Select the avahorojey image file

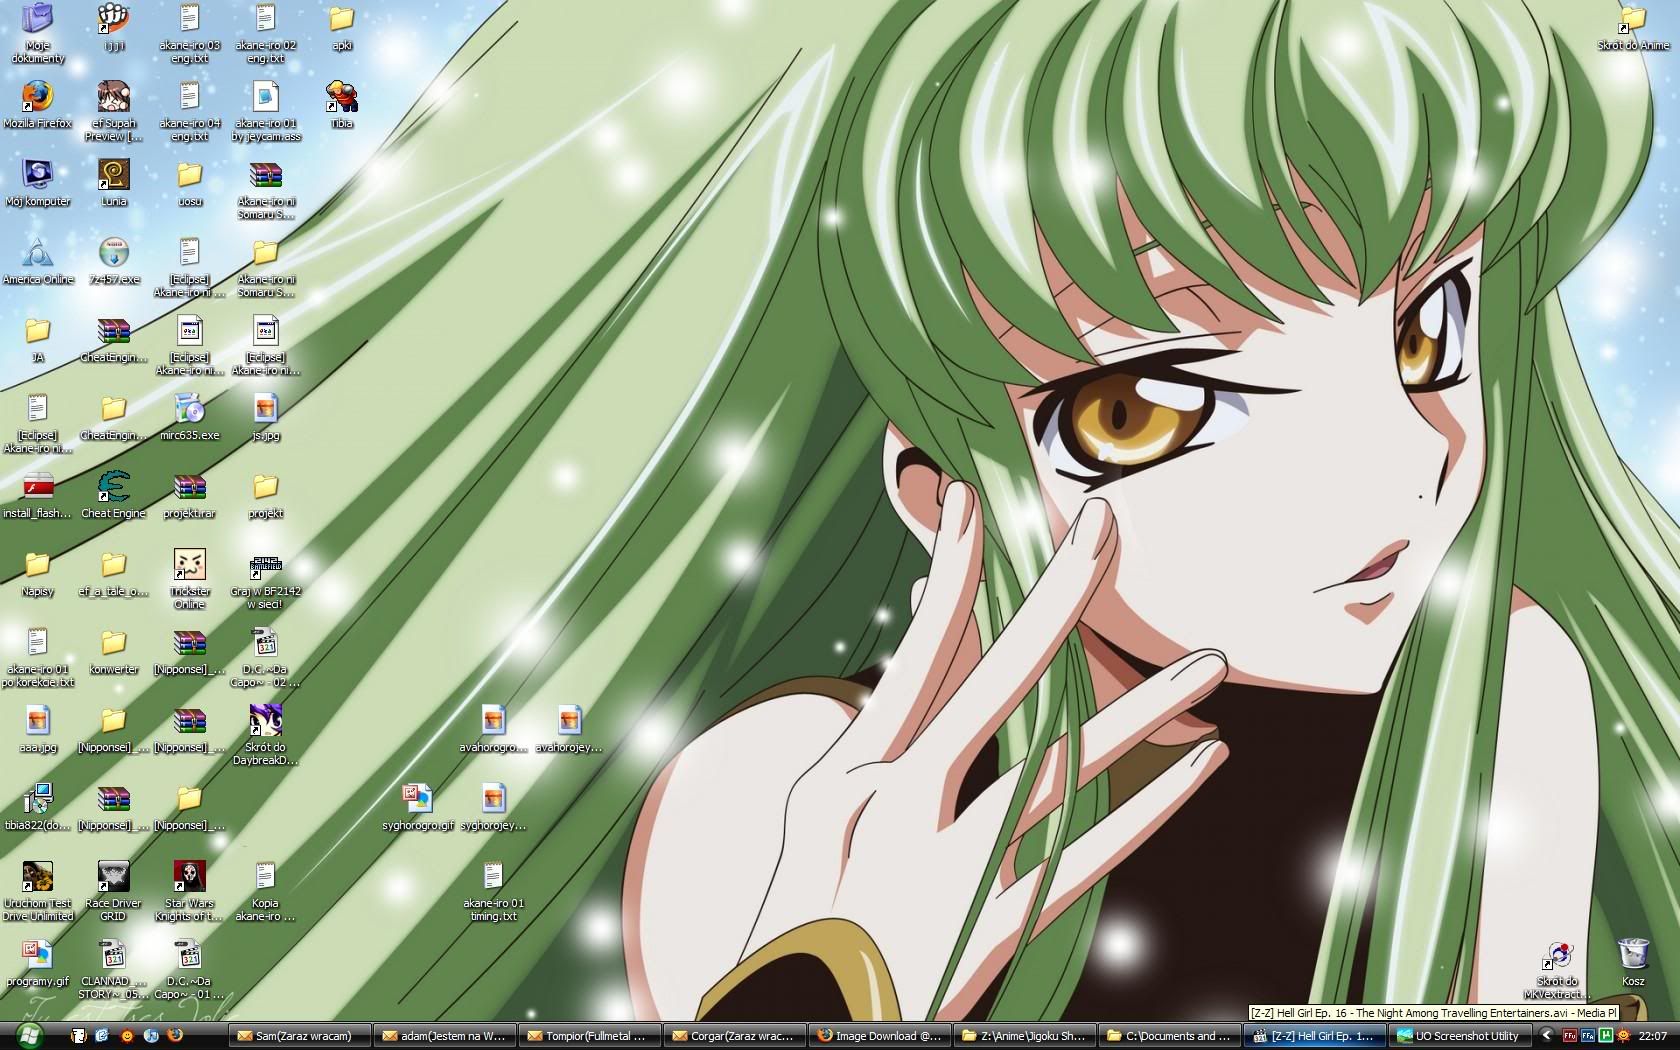tap(569, 729)
